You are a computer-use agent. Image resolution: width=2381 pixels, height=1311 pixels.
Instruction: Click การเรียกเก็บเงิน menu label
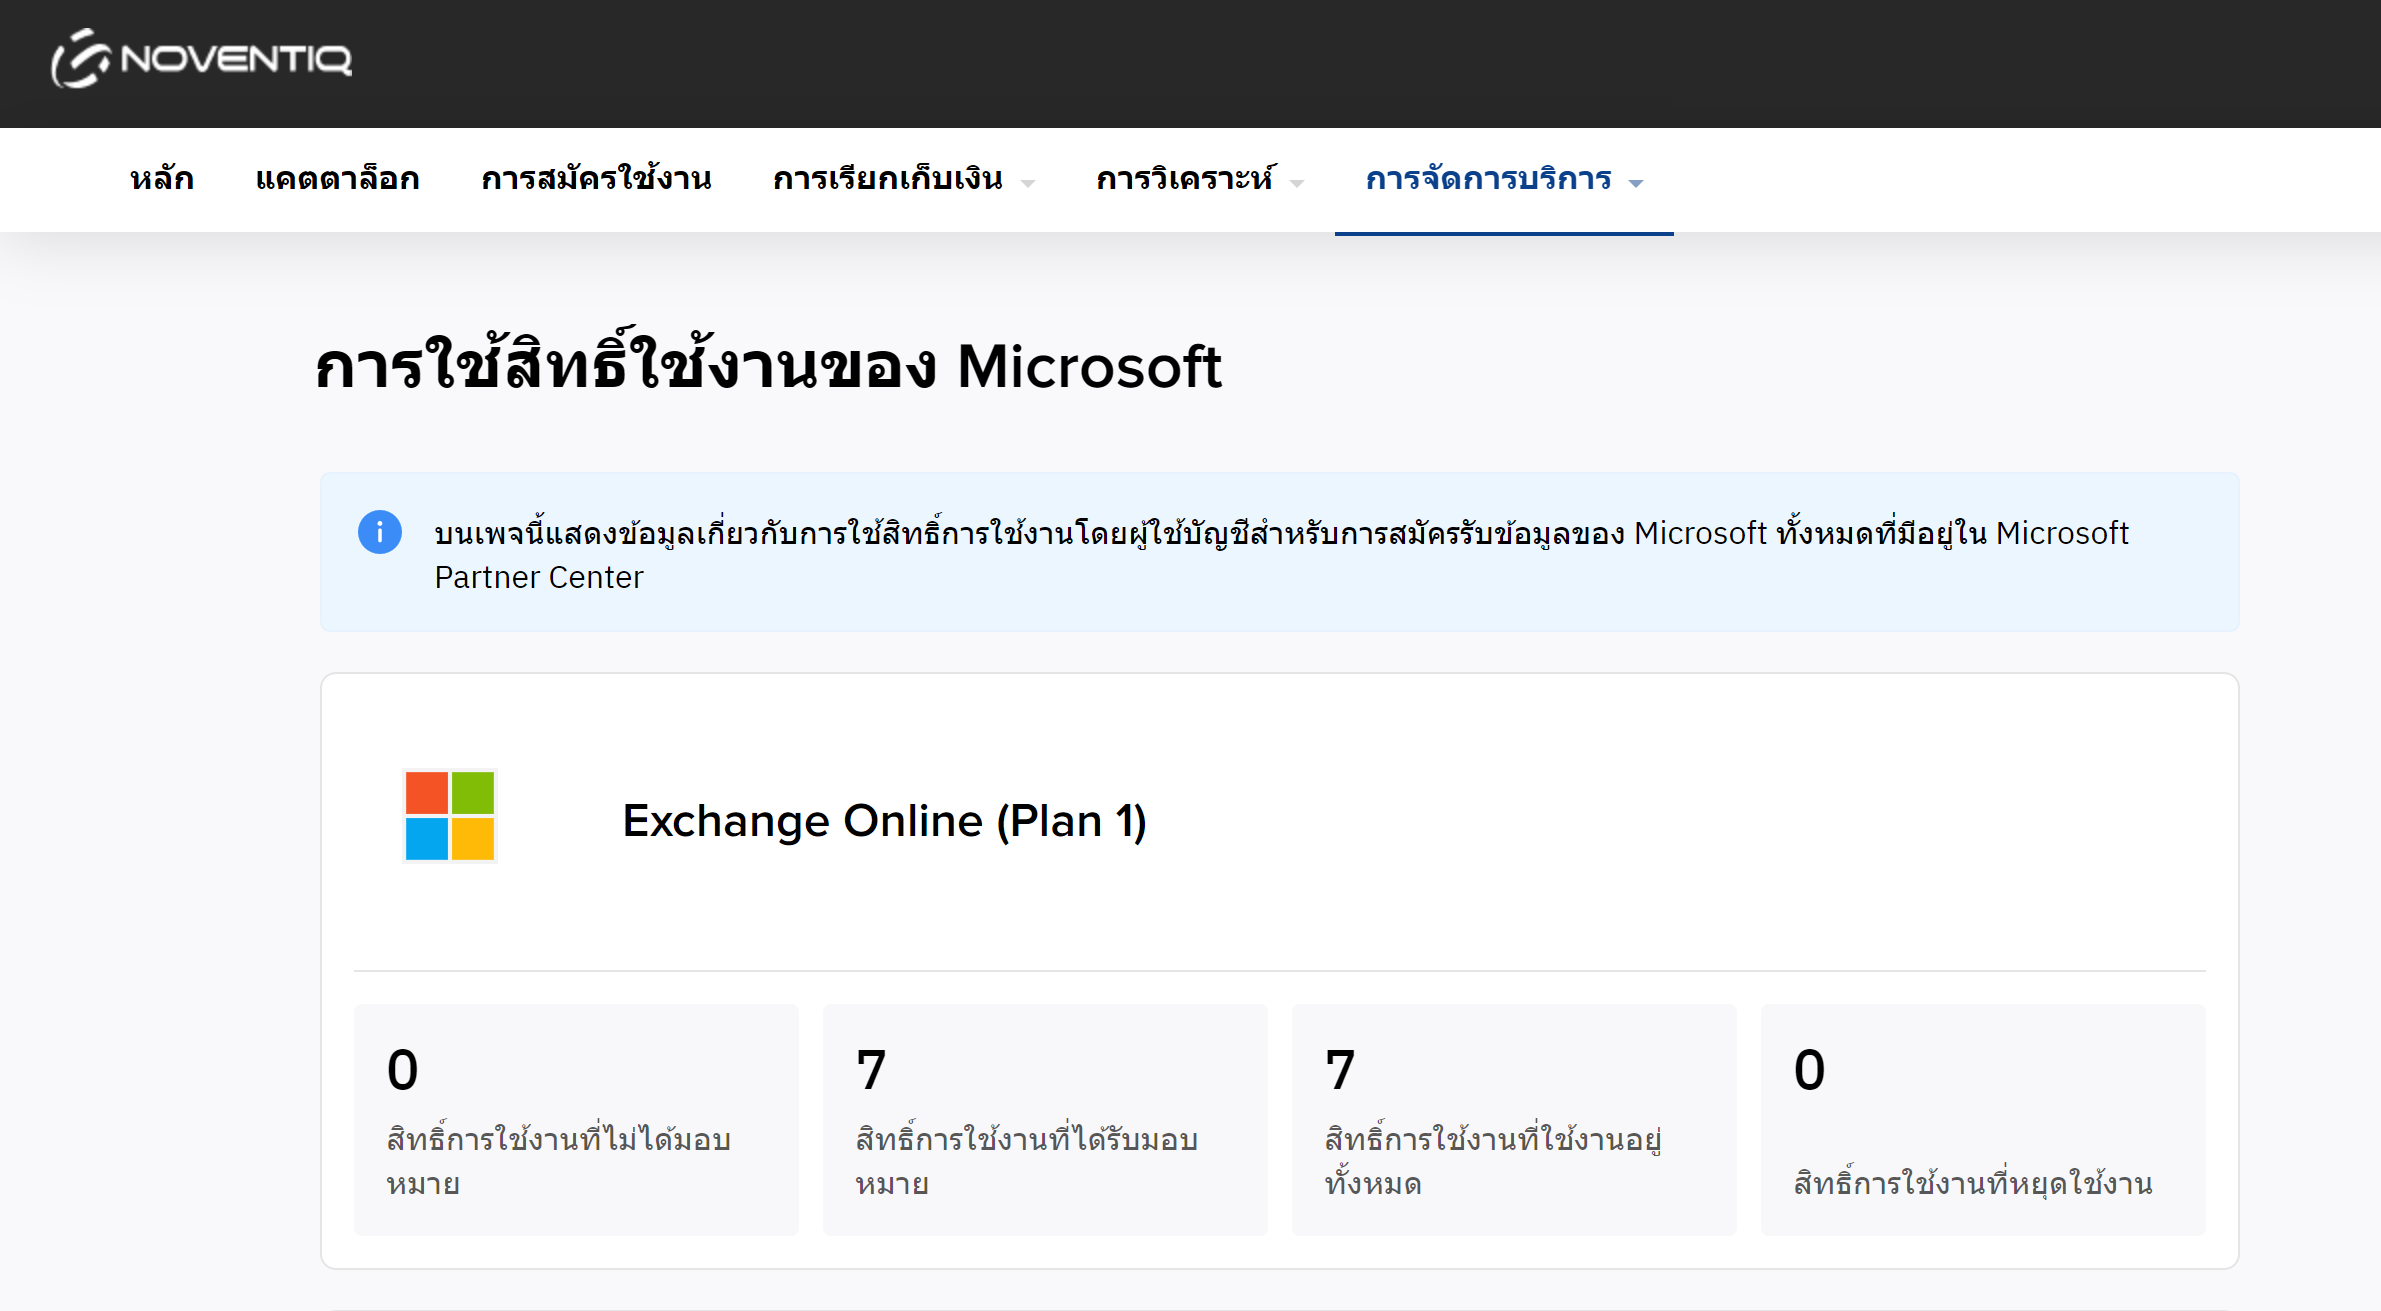887,179
